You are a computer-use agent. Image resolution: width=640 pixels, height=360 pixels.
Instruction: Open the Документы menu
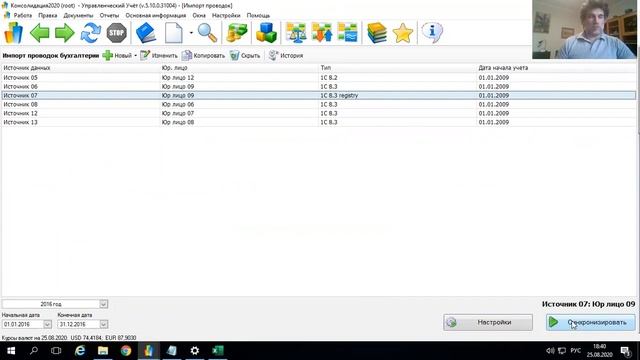point(78,15)
